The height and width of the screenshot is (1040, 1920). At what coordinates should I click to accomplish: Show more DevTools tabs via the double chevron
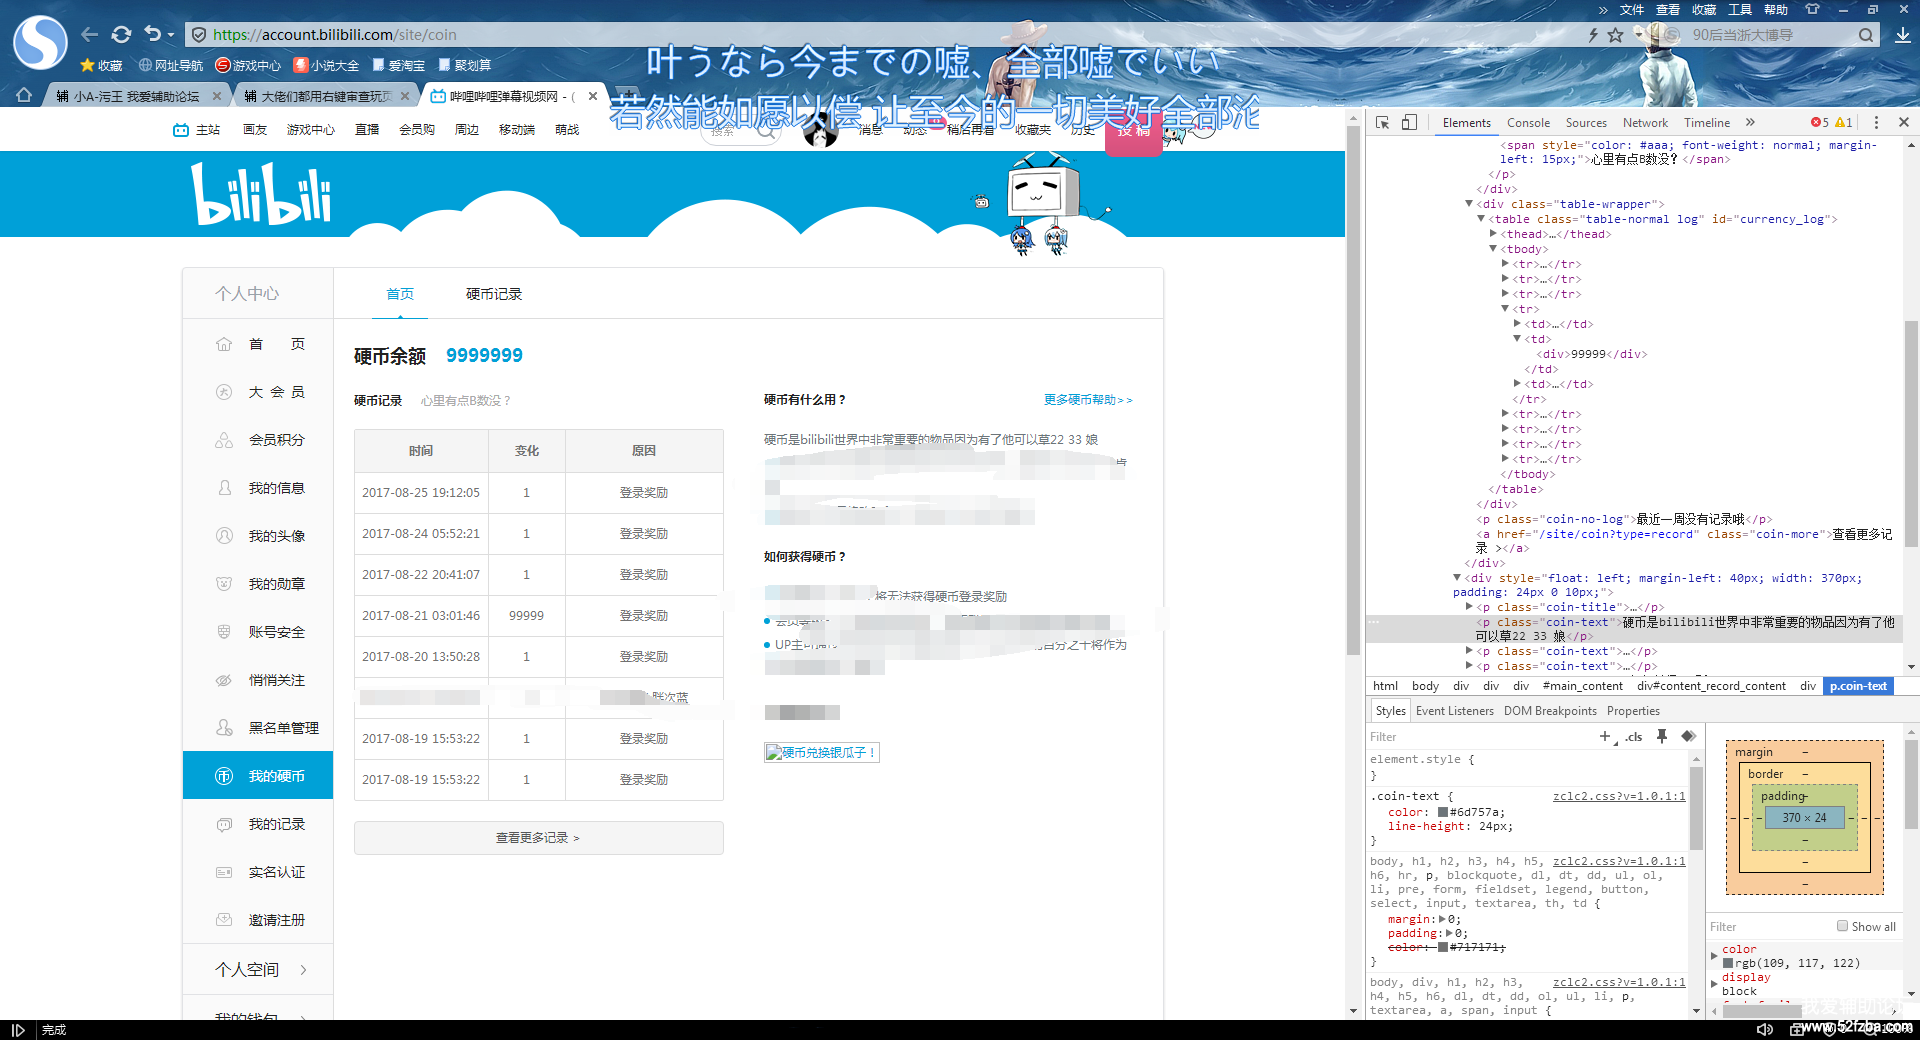[1750, 122]
